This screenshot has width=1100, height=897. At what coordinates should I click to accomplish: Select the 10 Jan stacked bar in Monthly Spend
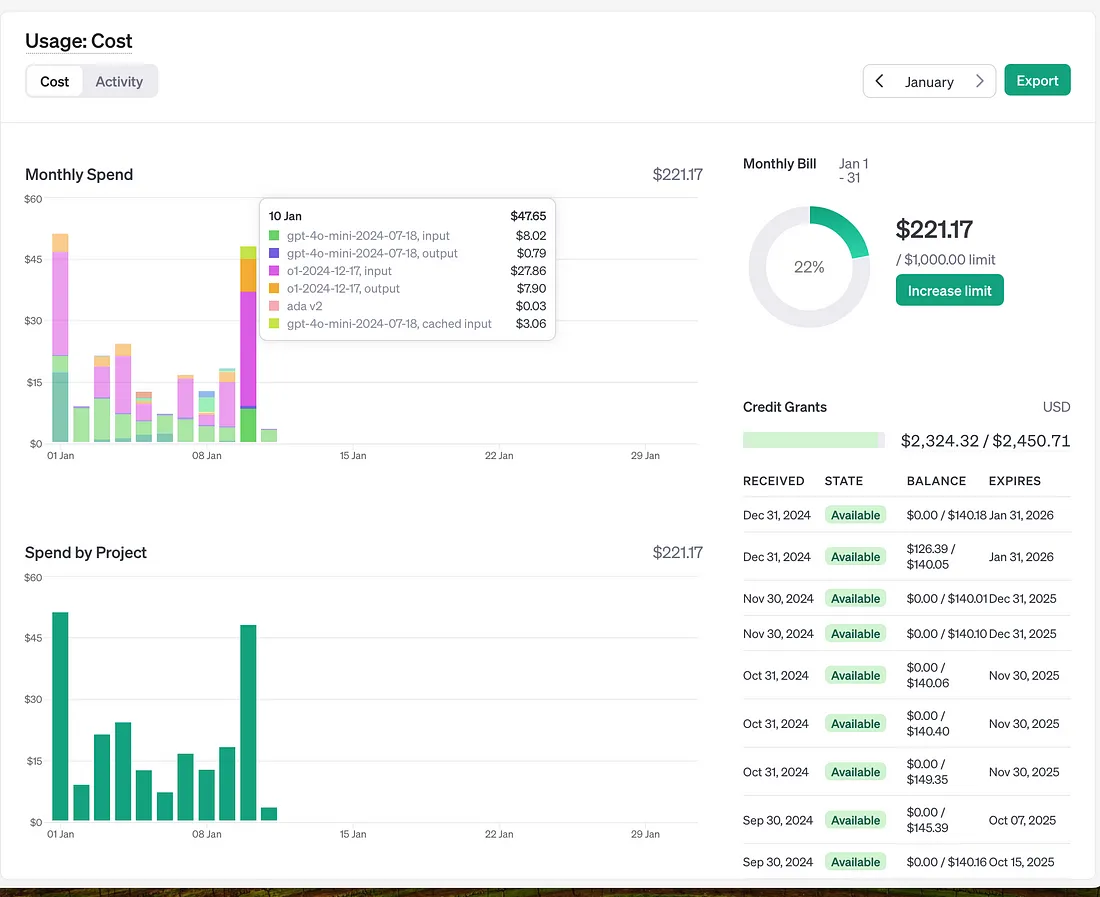[248, 344]
